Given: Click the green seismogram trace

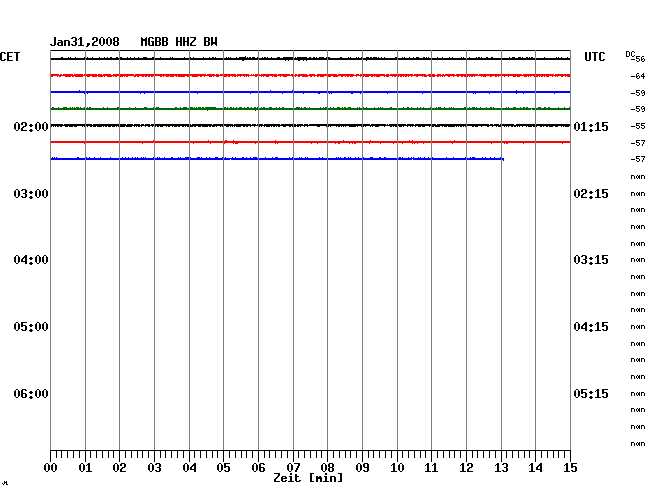Looking at the screenshot, I should click(310, 109).
